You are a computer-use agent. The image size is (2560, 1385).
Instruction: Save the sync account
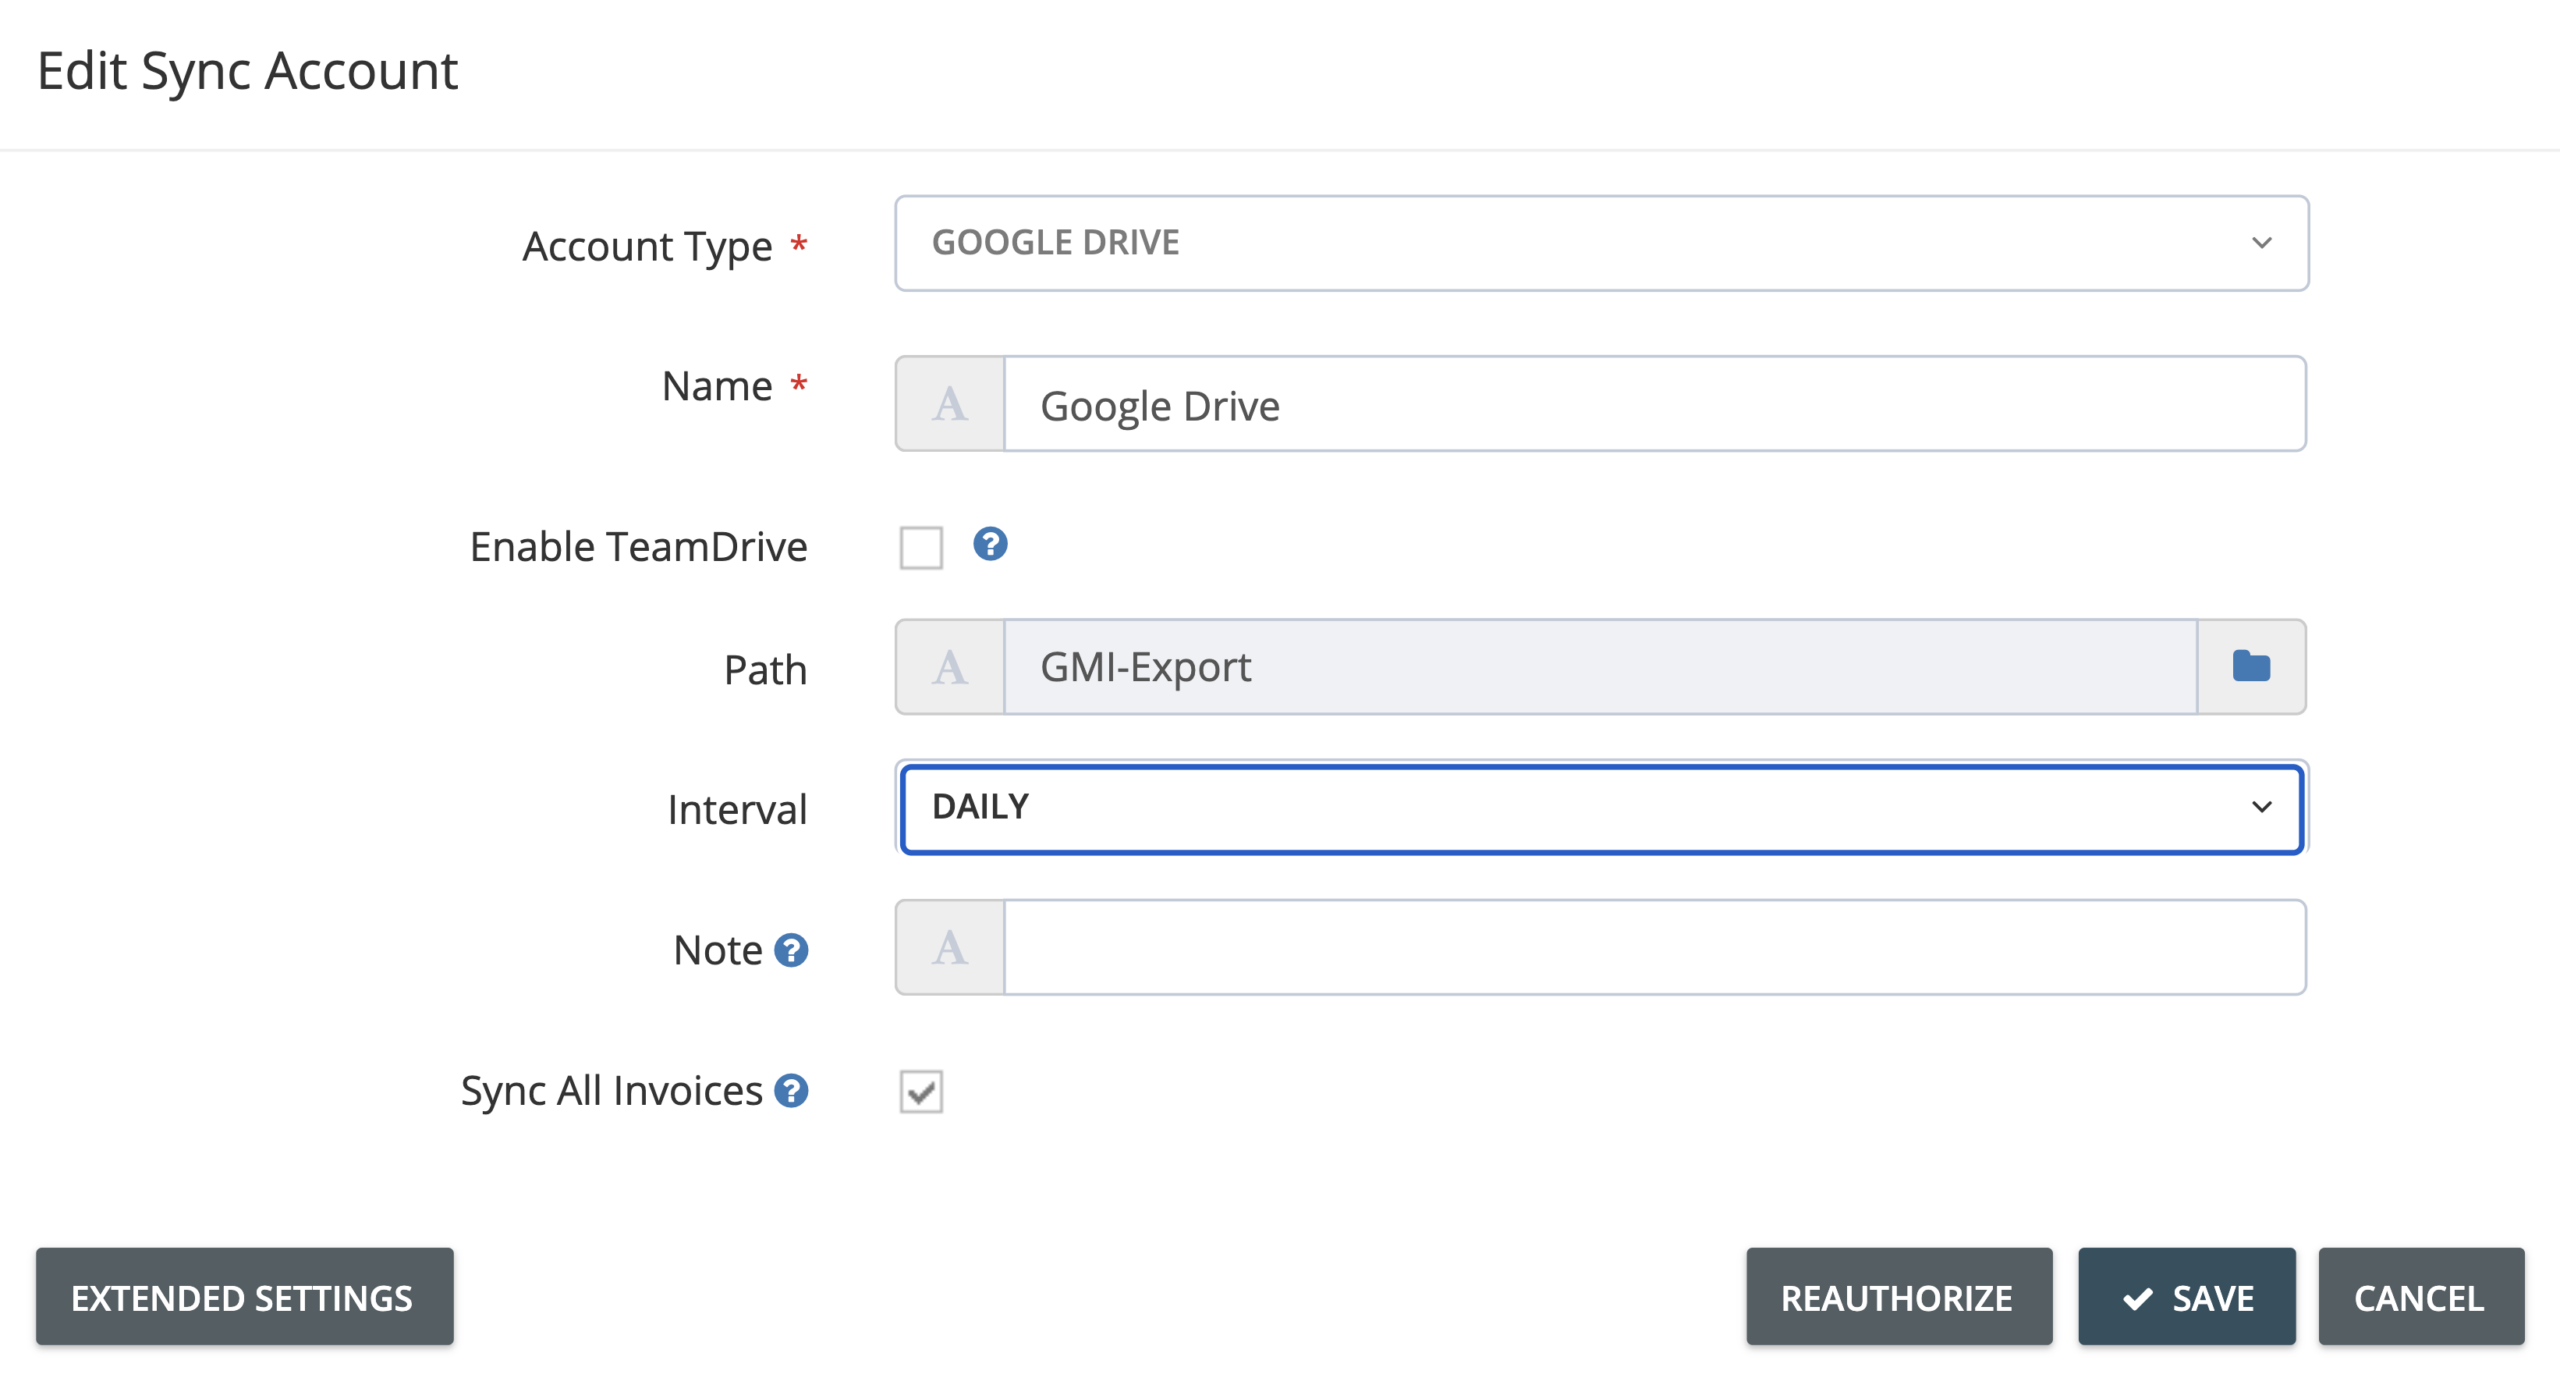click(x=2186, y=1297)
